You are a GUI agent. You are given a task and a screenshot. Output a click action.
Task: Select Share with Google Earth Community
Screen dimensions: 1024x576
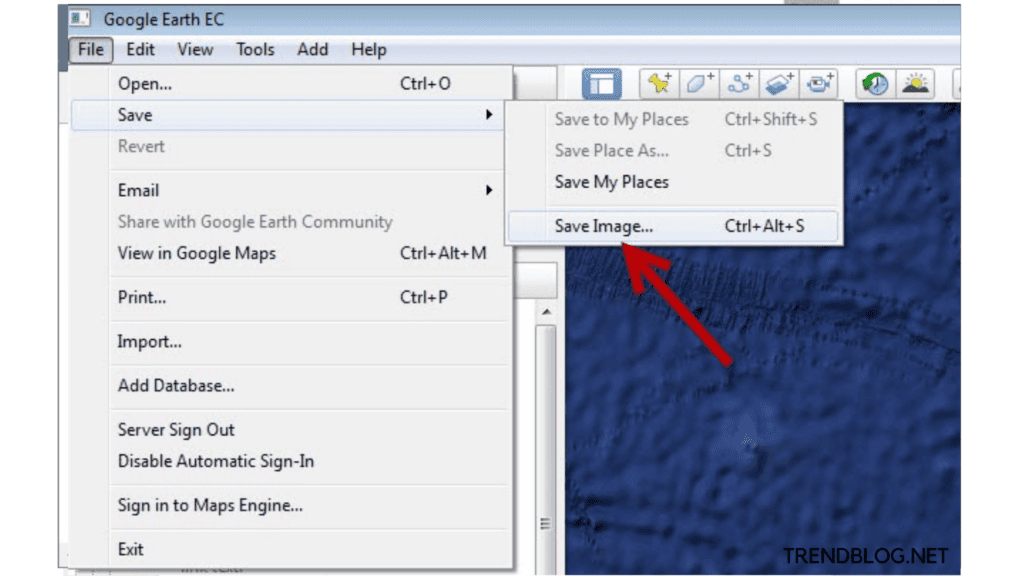(x=287, y=222)
